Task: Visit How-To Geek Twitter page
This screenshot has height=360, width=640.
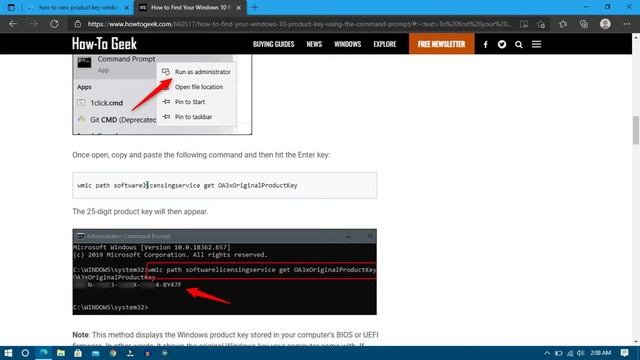Action: [x=502, y=44]
